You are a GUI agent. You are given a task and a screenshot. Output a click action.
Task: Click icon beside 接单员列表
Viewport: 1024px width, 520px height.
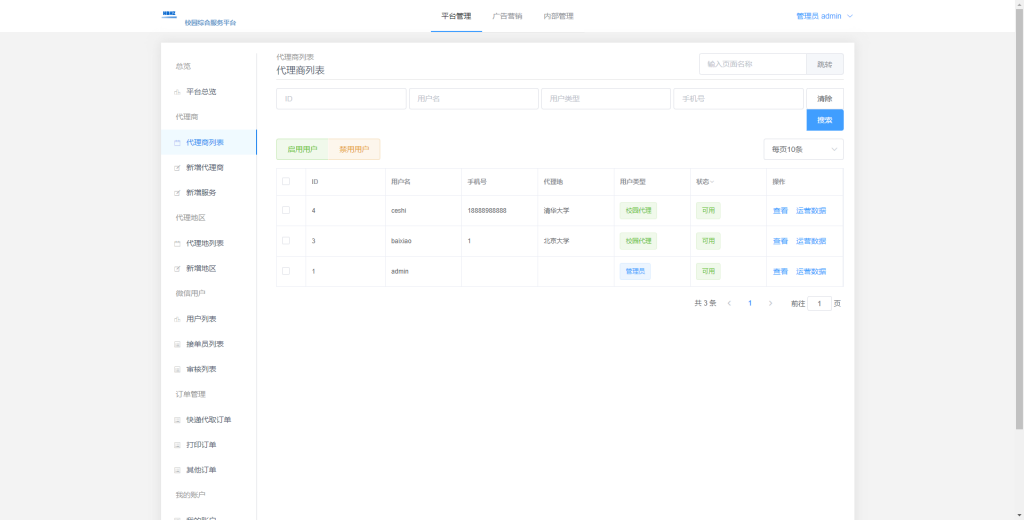[x=177, y=344]
